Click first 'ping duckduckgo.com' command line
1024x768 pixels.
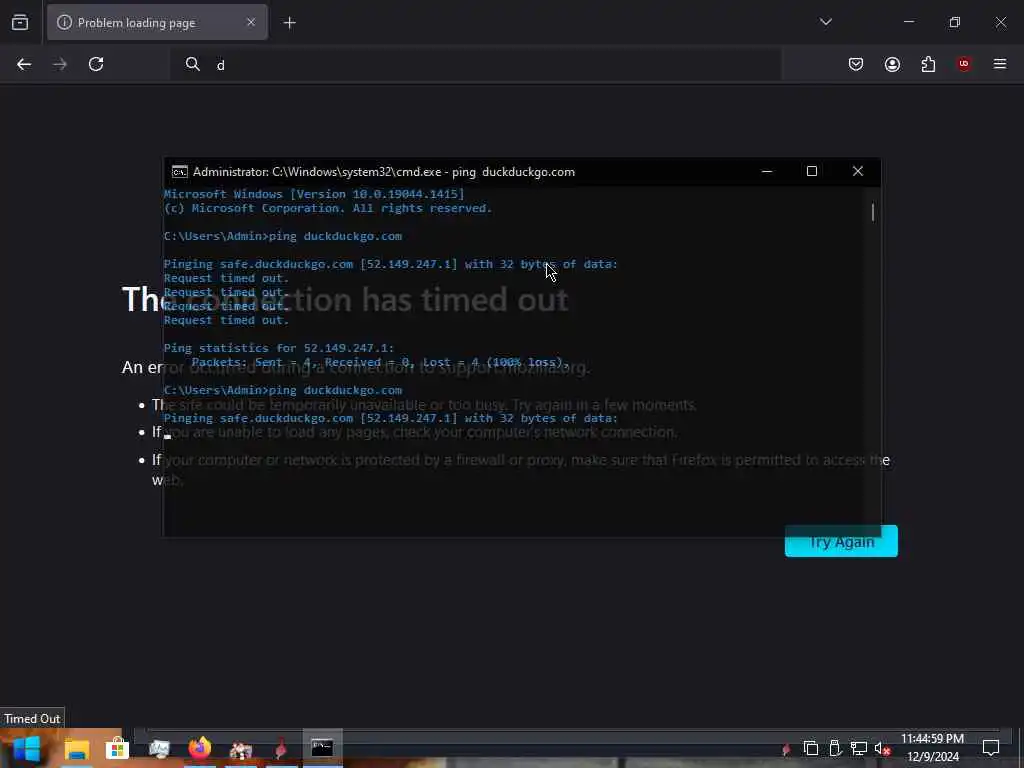[282, 236]
